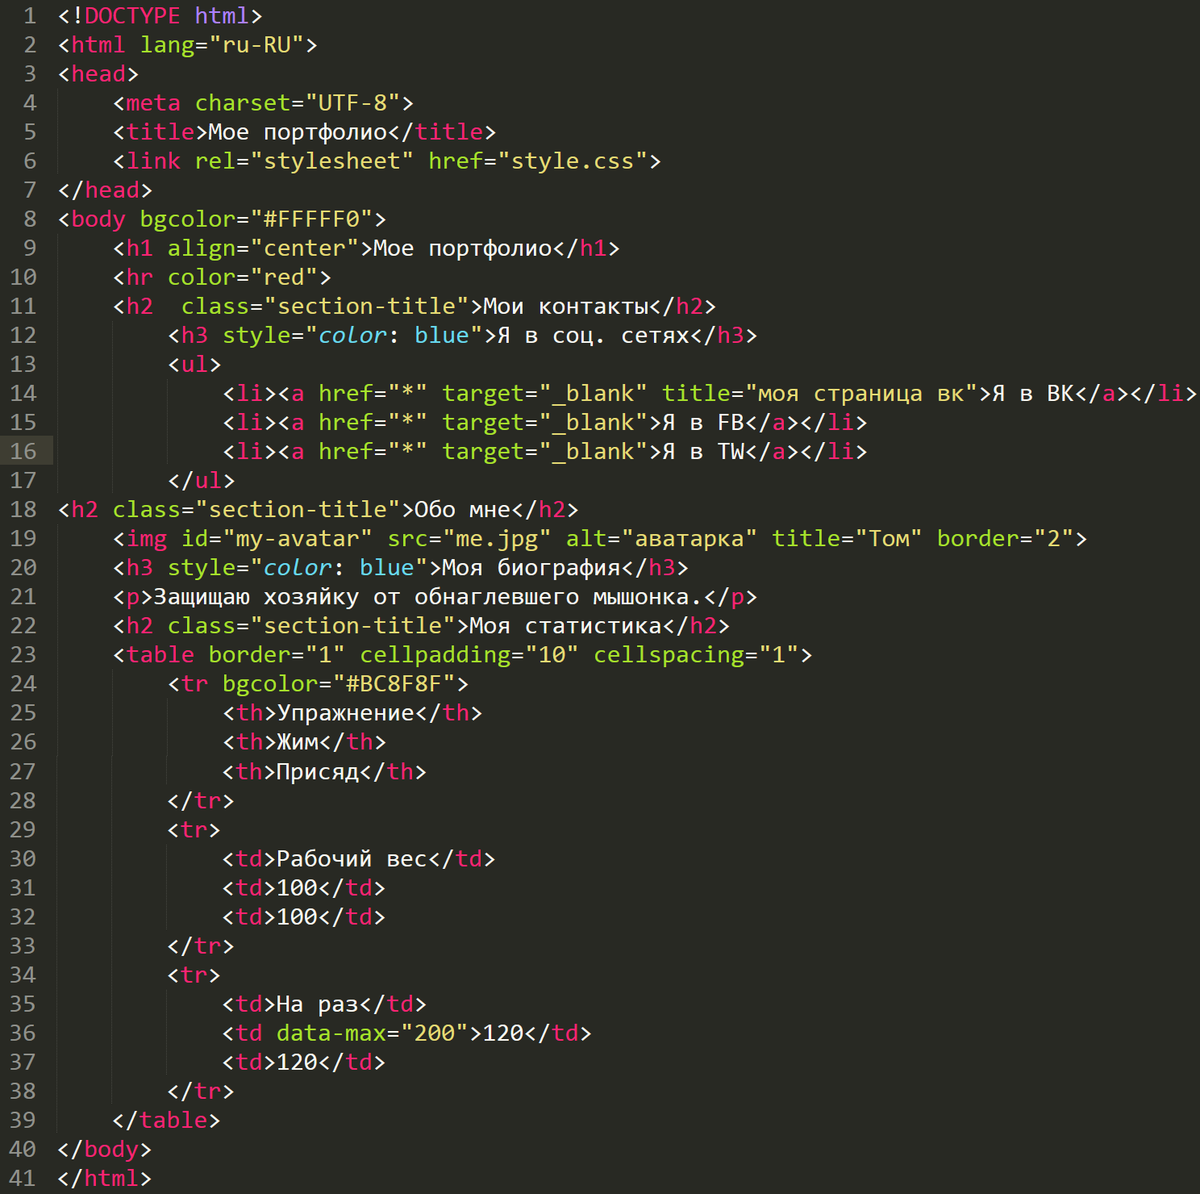Image resolution: width=1200 pixels, height=1194 pixels.
Task: Click the title text inside title tags
Action: [298, 132]
